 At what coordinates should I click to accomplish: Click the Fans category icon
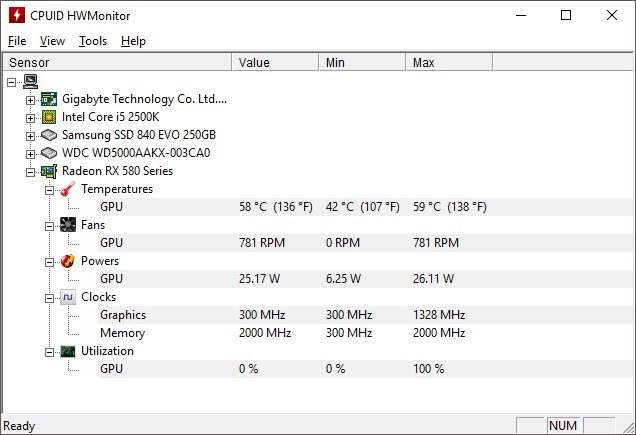point(67,225)
